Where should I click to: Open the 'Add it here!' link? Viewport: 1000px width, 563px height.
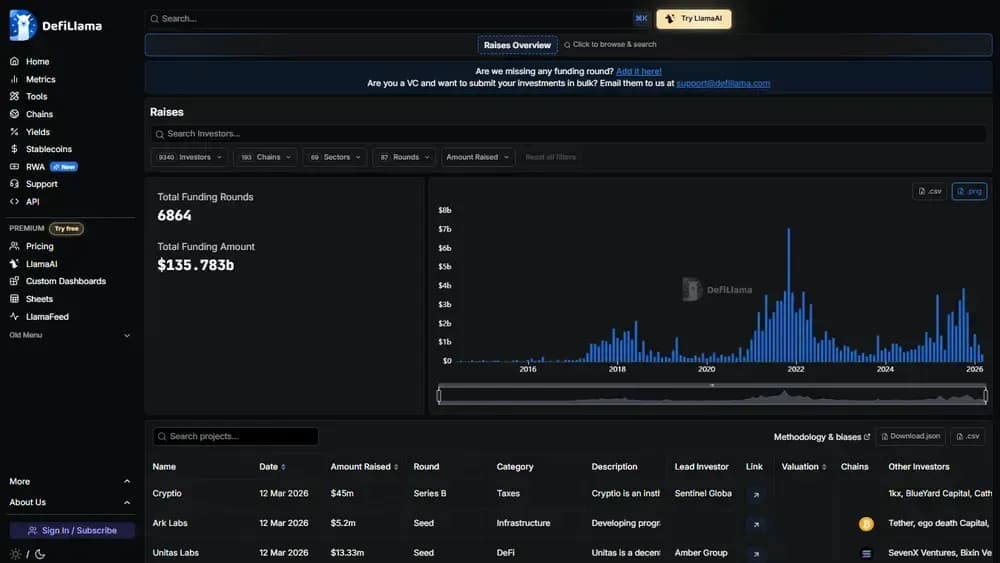click(x=638, y=71)
